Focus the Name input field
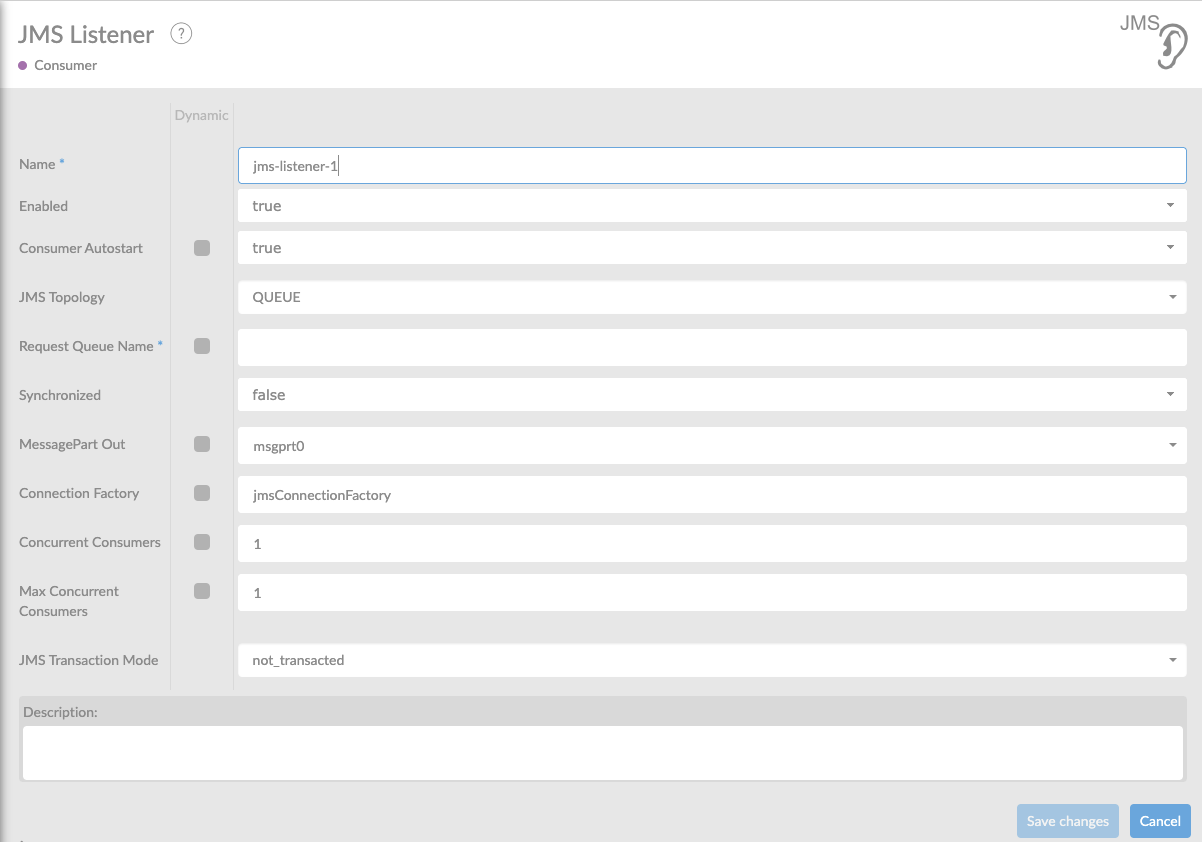Viewport: 1202px width, 842px height. point(712,166)
